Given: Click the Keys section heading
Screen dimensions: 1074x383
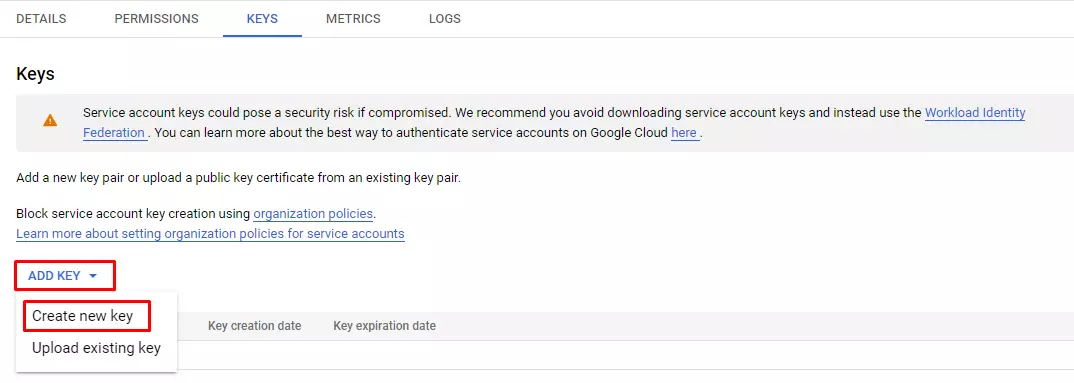Looking at the screenshot, I should pos(35,74).
